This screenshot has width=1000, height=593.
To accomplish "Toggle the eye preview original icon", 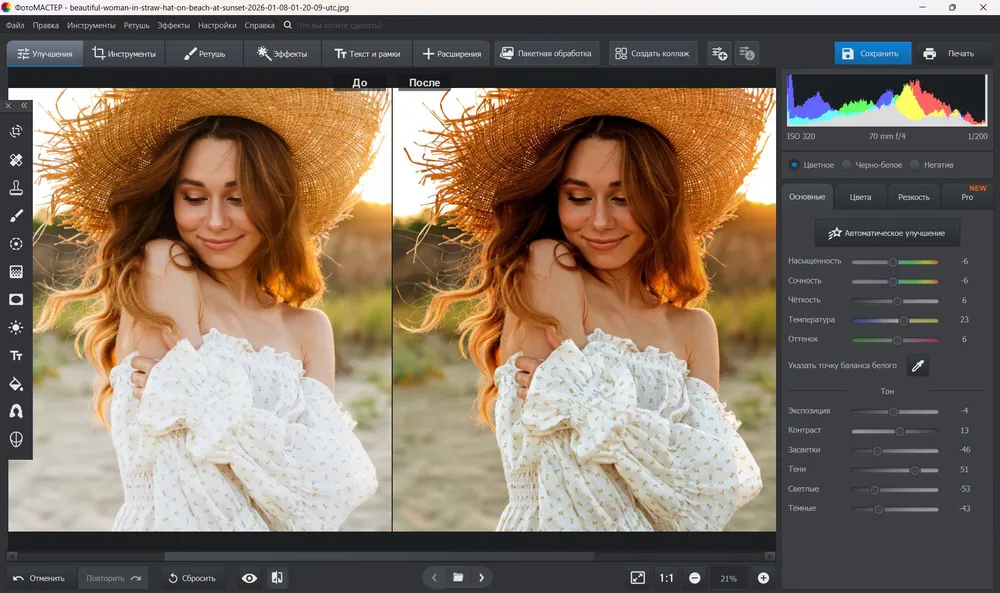I will pos(249,578).
